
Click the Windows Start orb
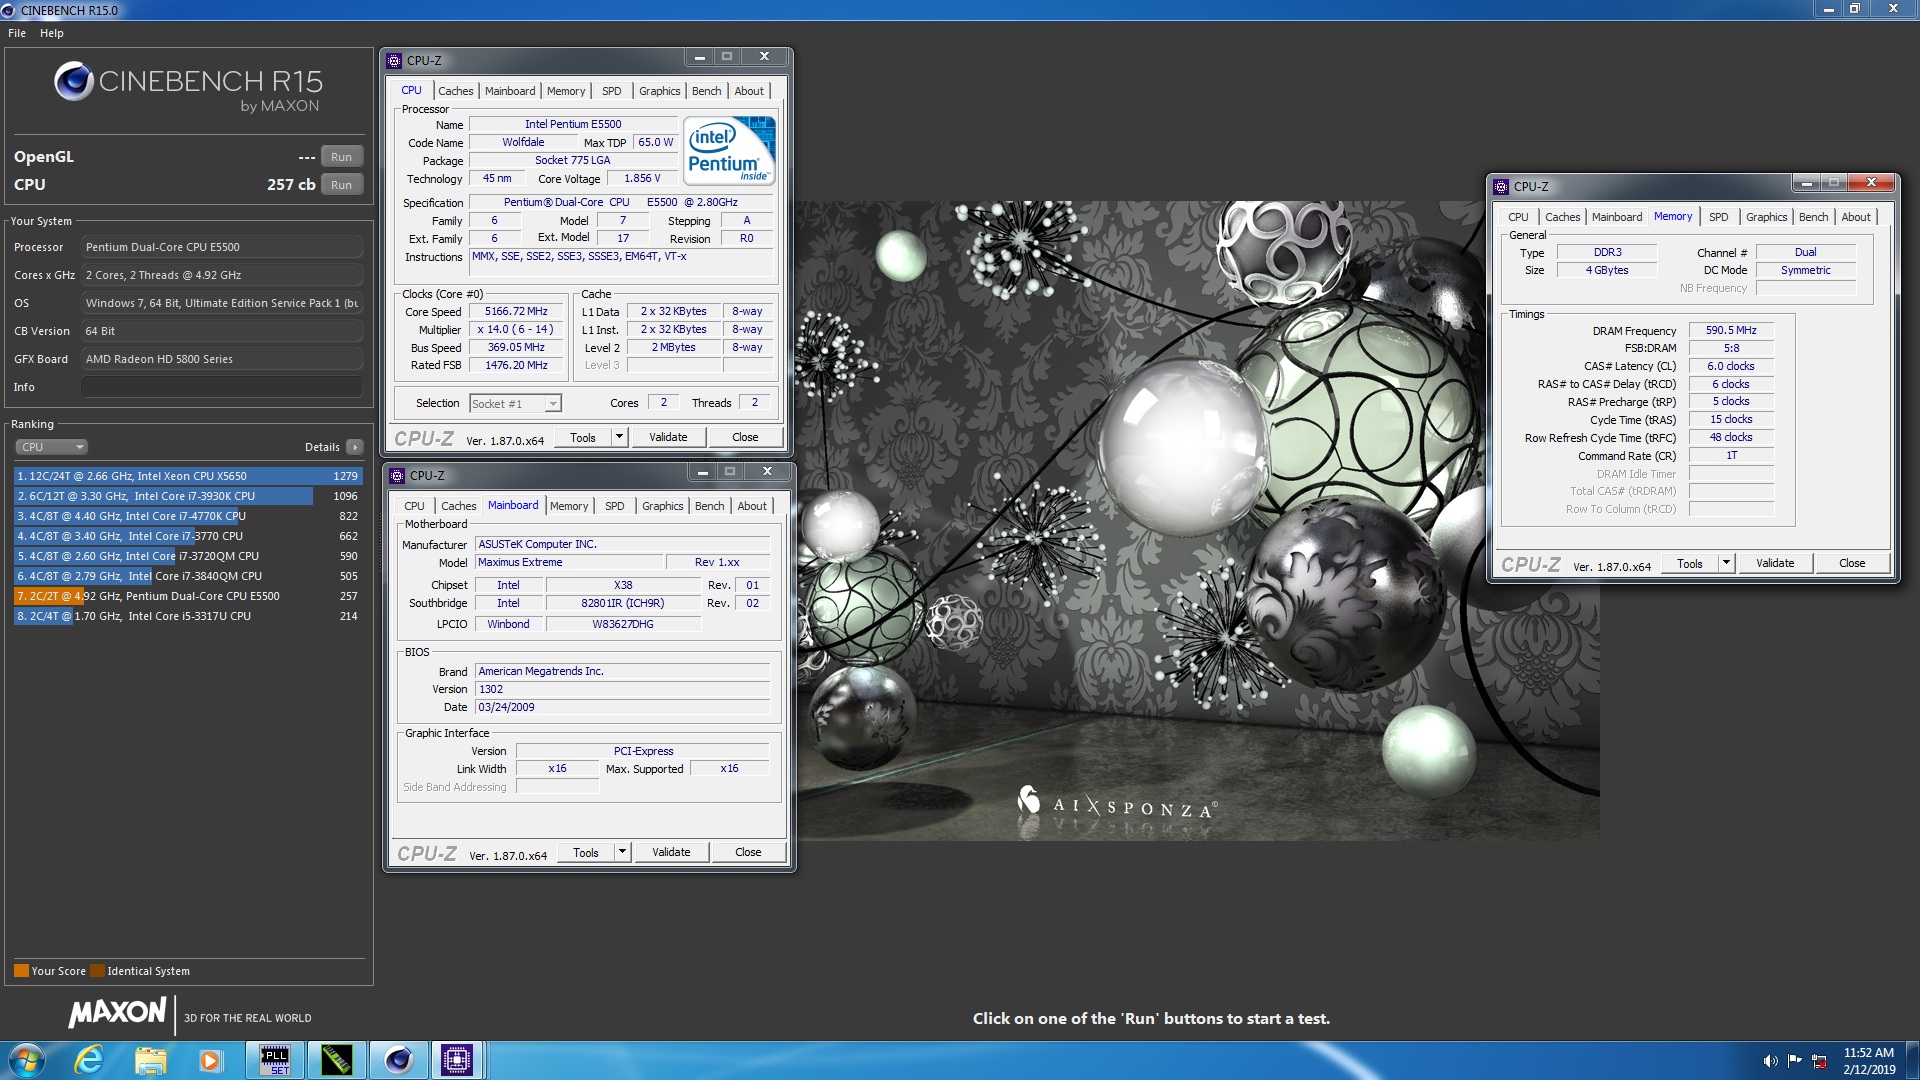pyautogui.click(x=27, y=1060)
